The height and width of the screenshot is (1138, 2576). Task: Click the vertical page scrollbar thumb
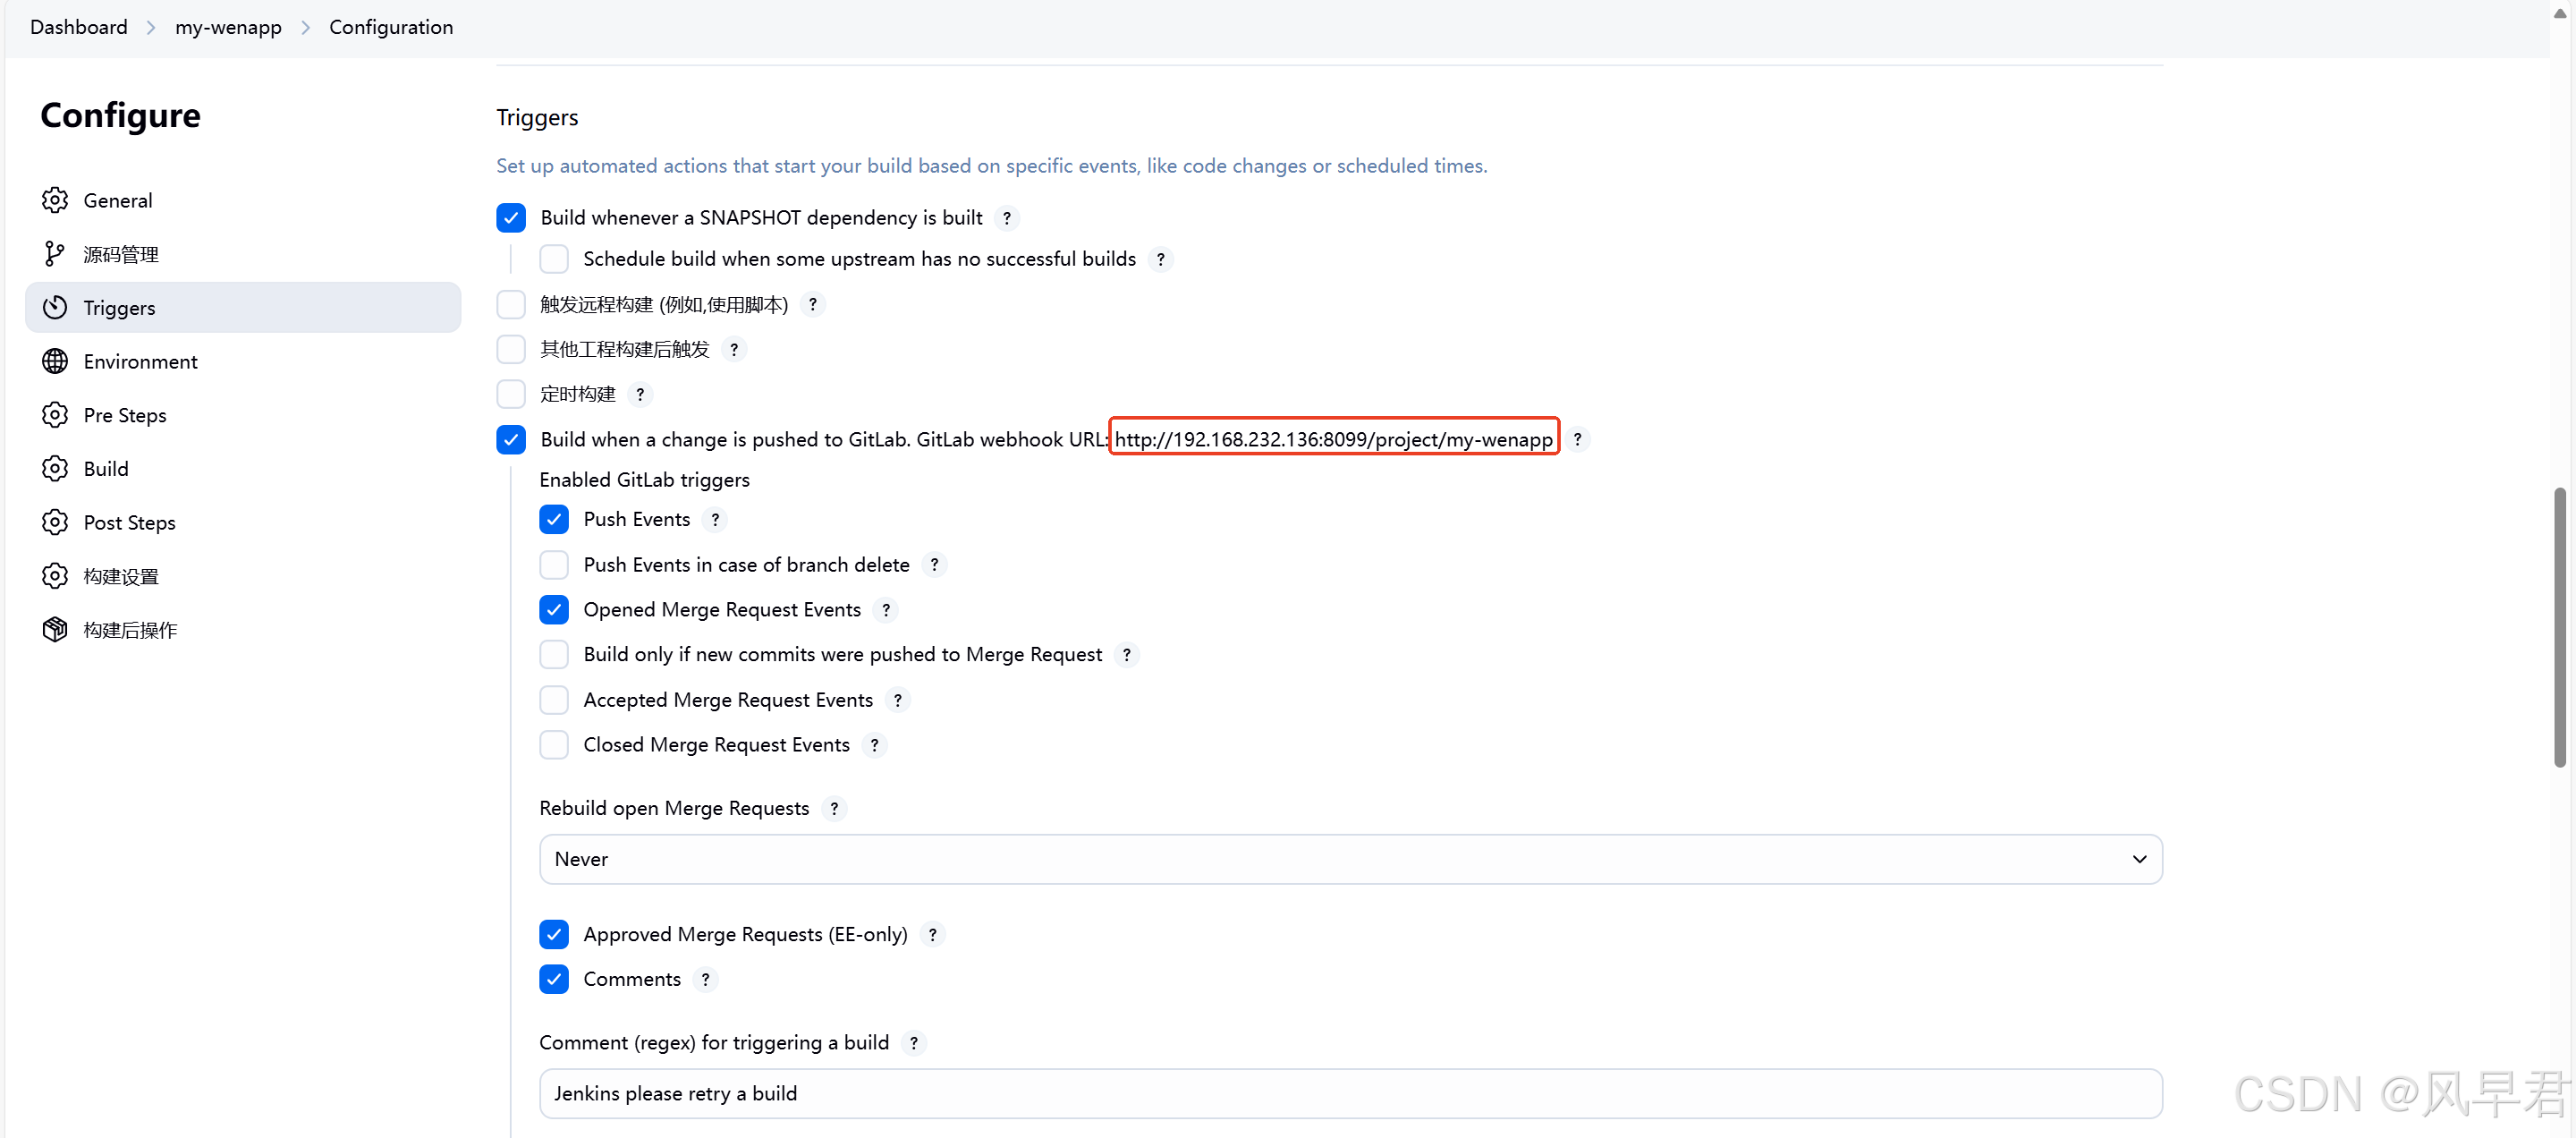2559,627
